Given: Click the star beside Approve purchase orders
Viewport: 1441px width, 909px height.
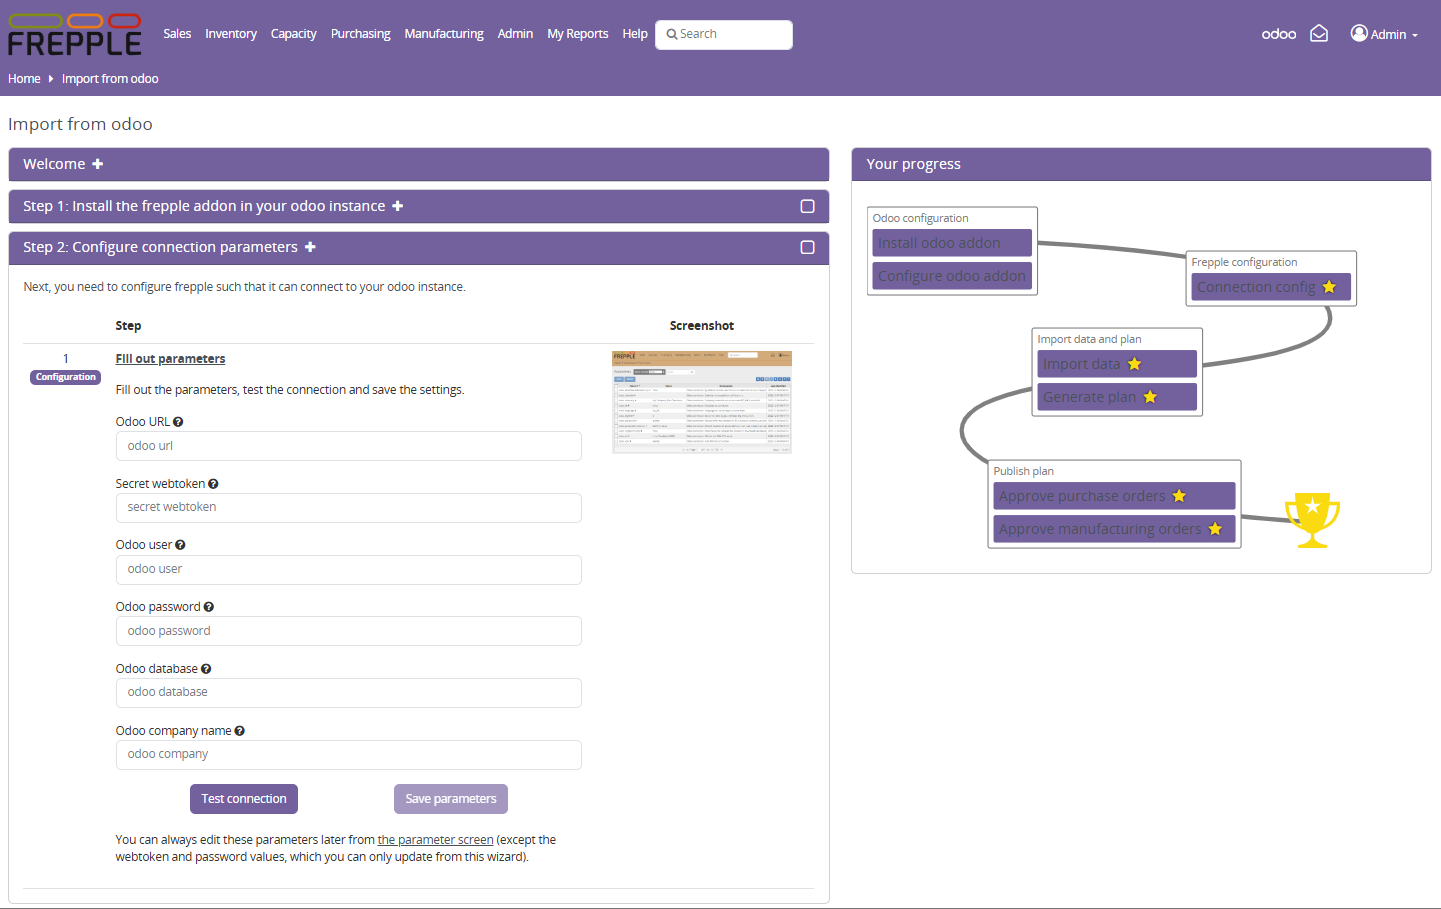Looking at the screenshot, I should click(x=1179, y=496).
